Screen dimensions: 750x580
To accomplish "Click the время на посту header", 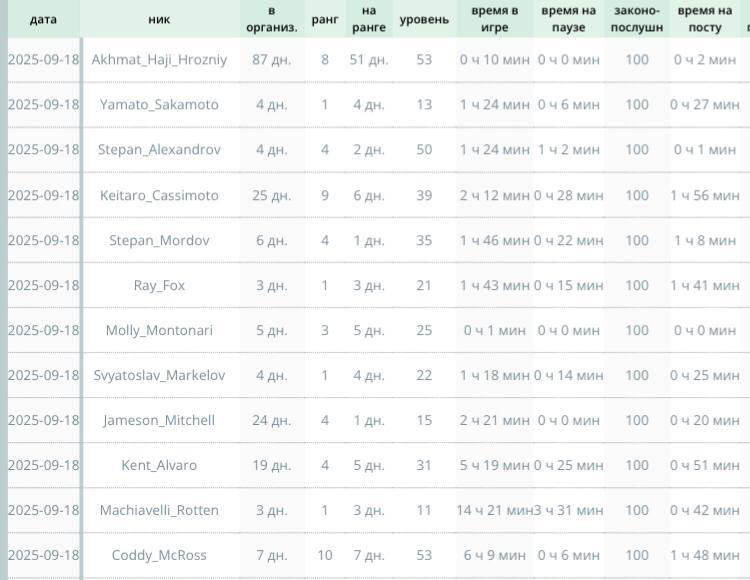I will tap(705, 19).
